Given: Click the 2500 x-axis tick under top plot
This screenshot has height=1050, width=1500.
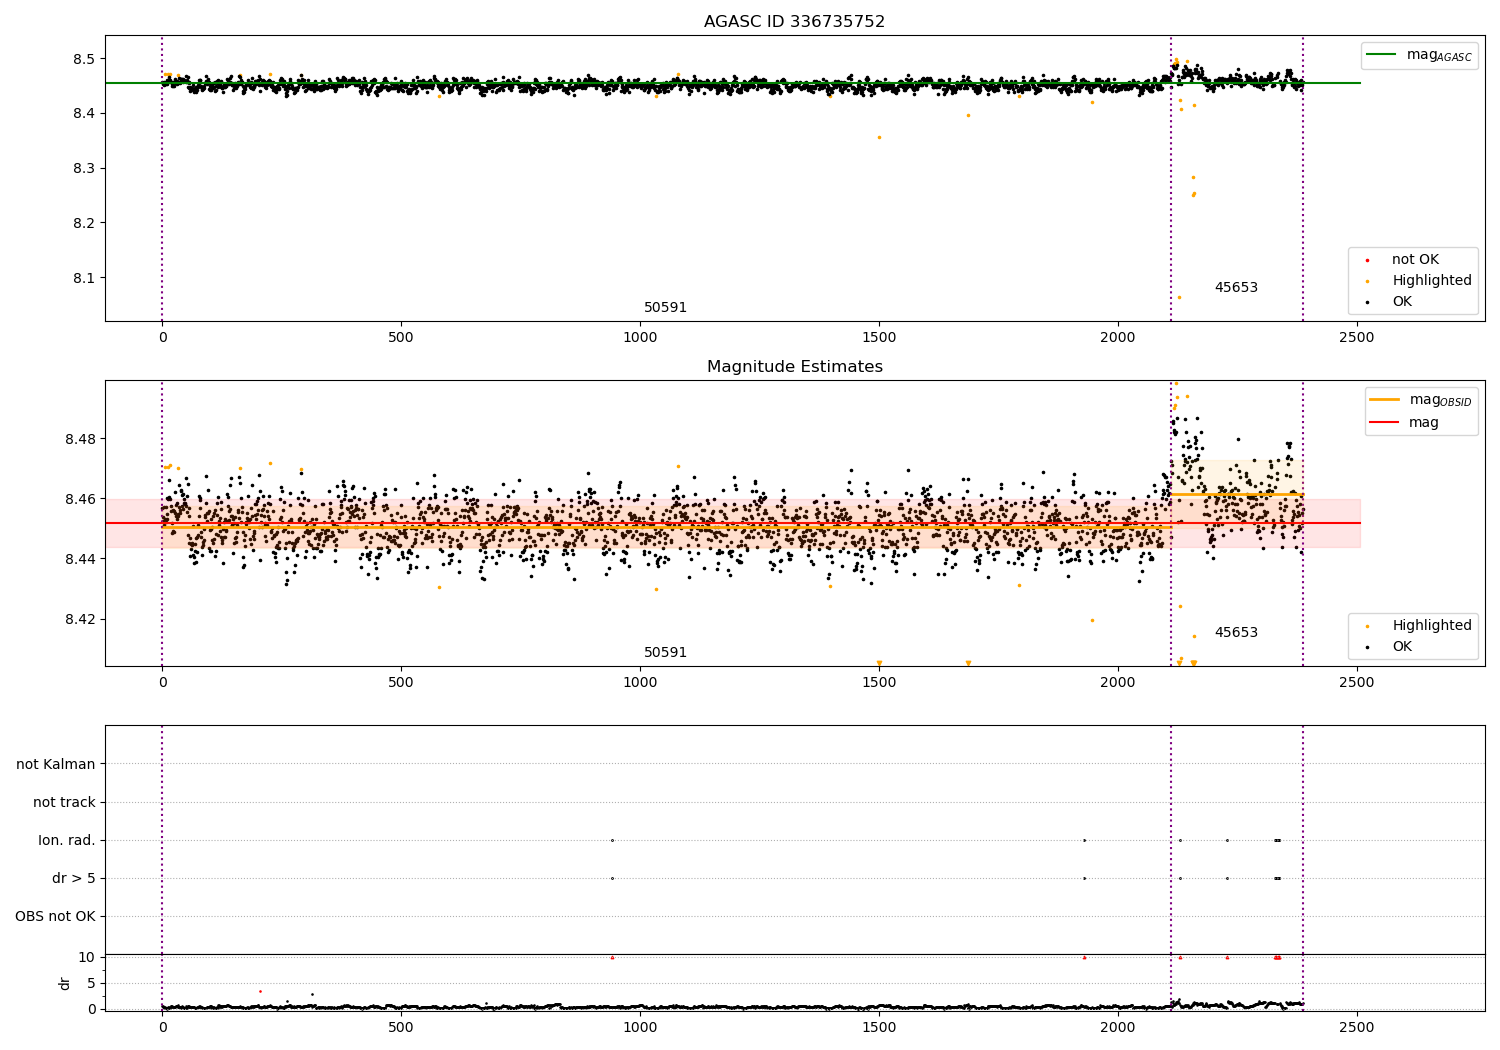Looking at the screenshot, I should tap(1356, 338).
